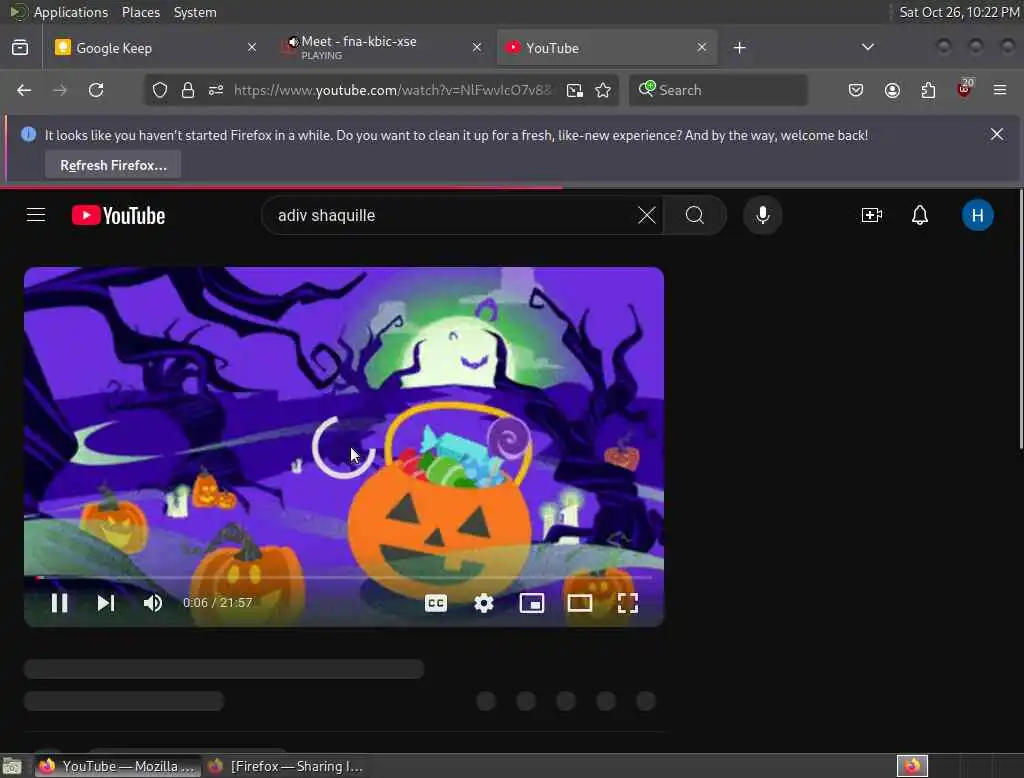Enter fullscreen video mode

pyautogui.click(x=628, y=602)
